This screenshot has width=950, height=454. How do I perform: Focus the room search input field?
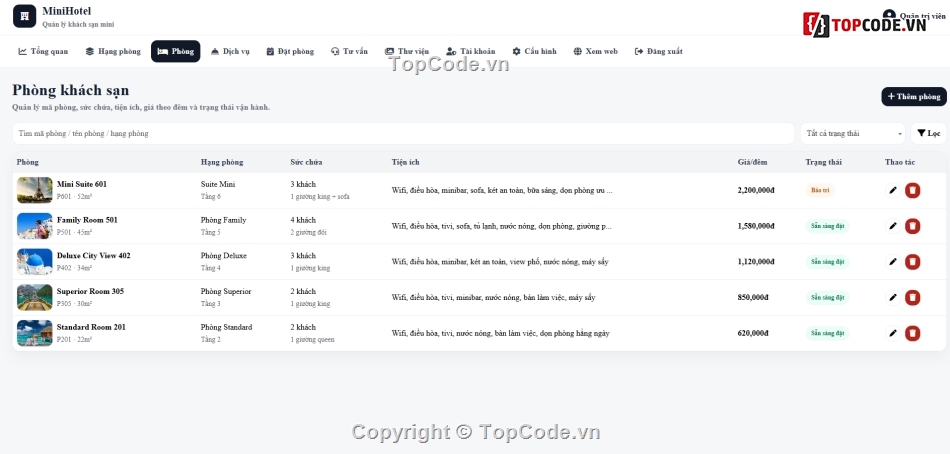[x=404, y=133]
